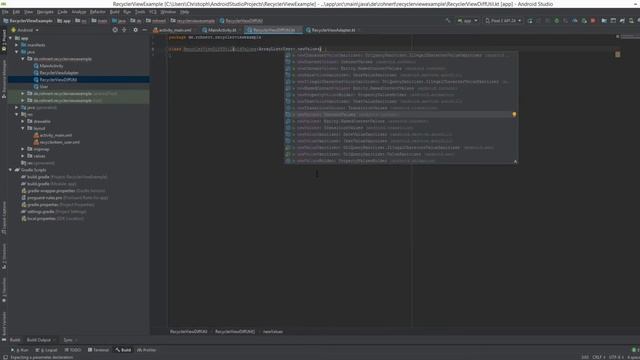Open the Navigate menu
Screen dimensions: 640x360
point(45,12)
